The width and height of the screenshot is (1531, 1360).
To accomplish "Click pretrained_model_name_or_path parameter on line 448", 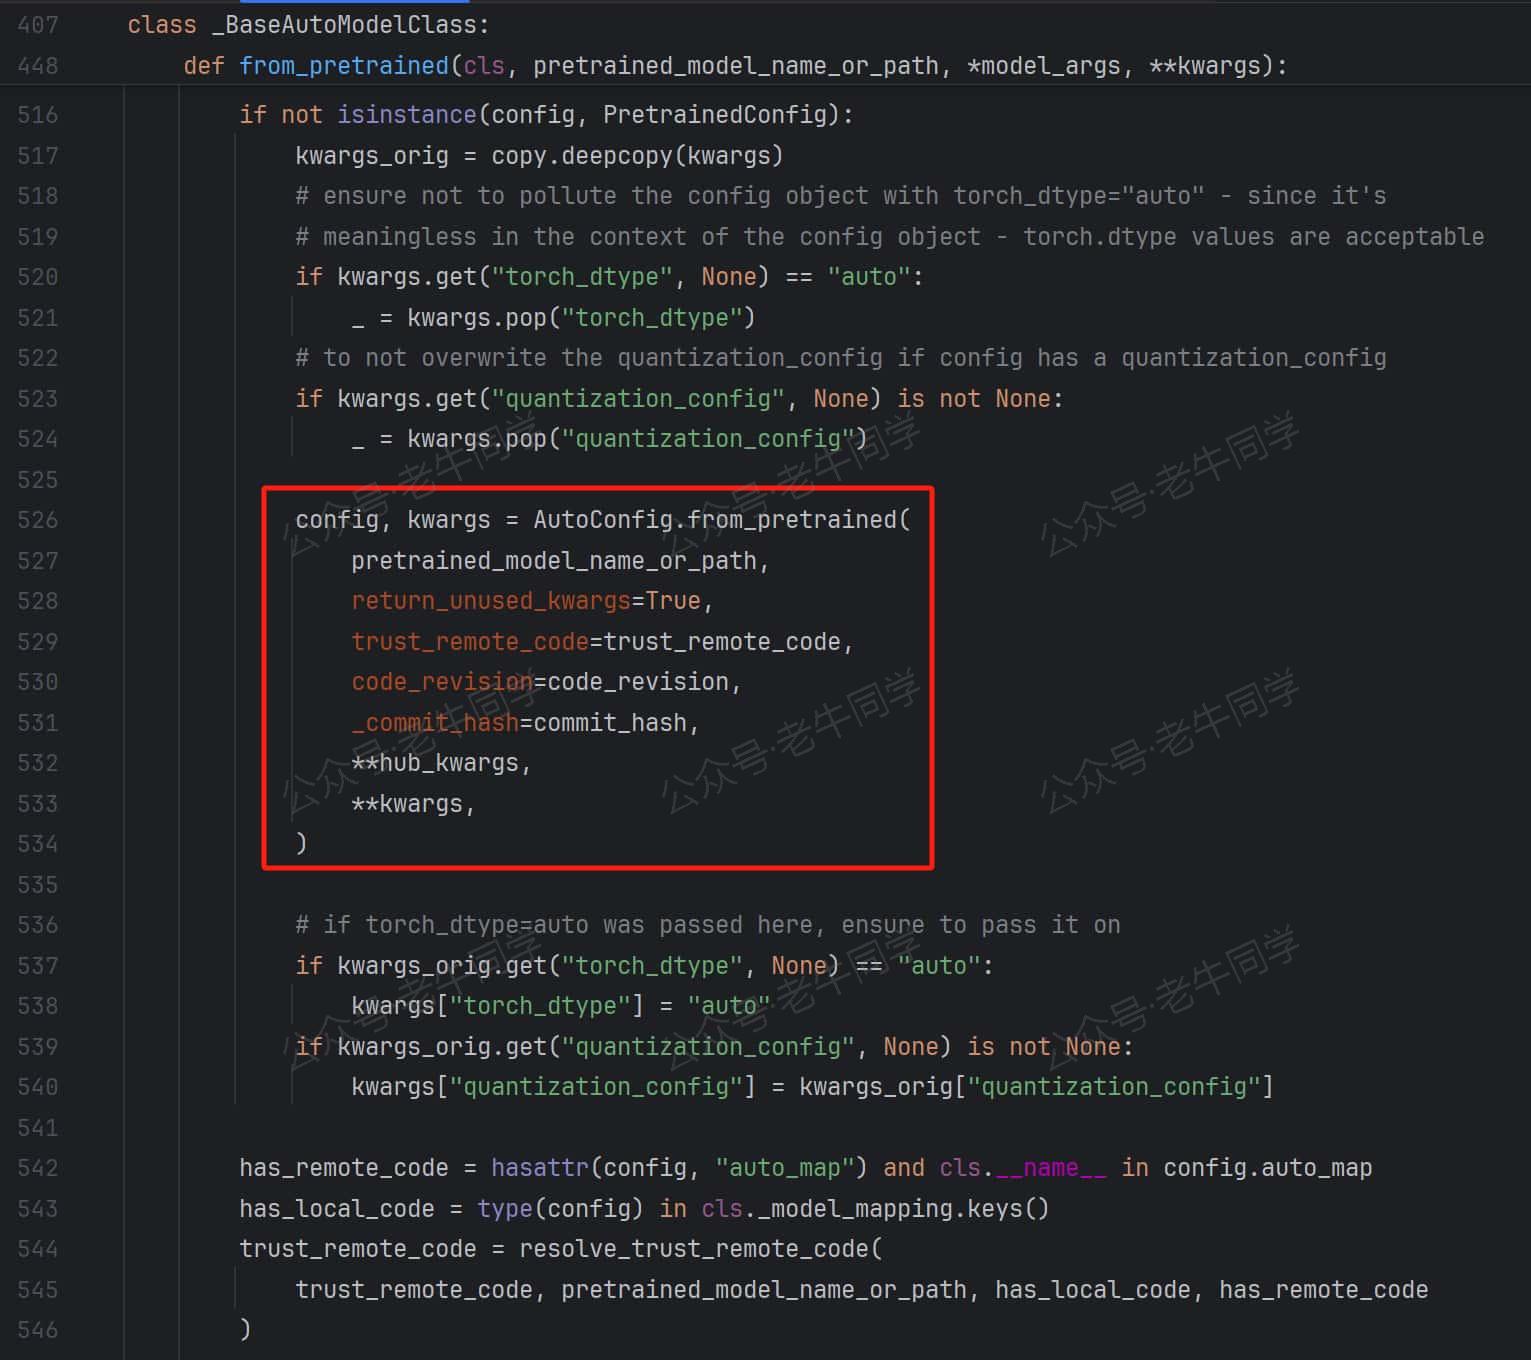I will point(736,66).
